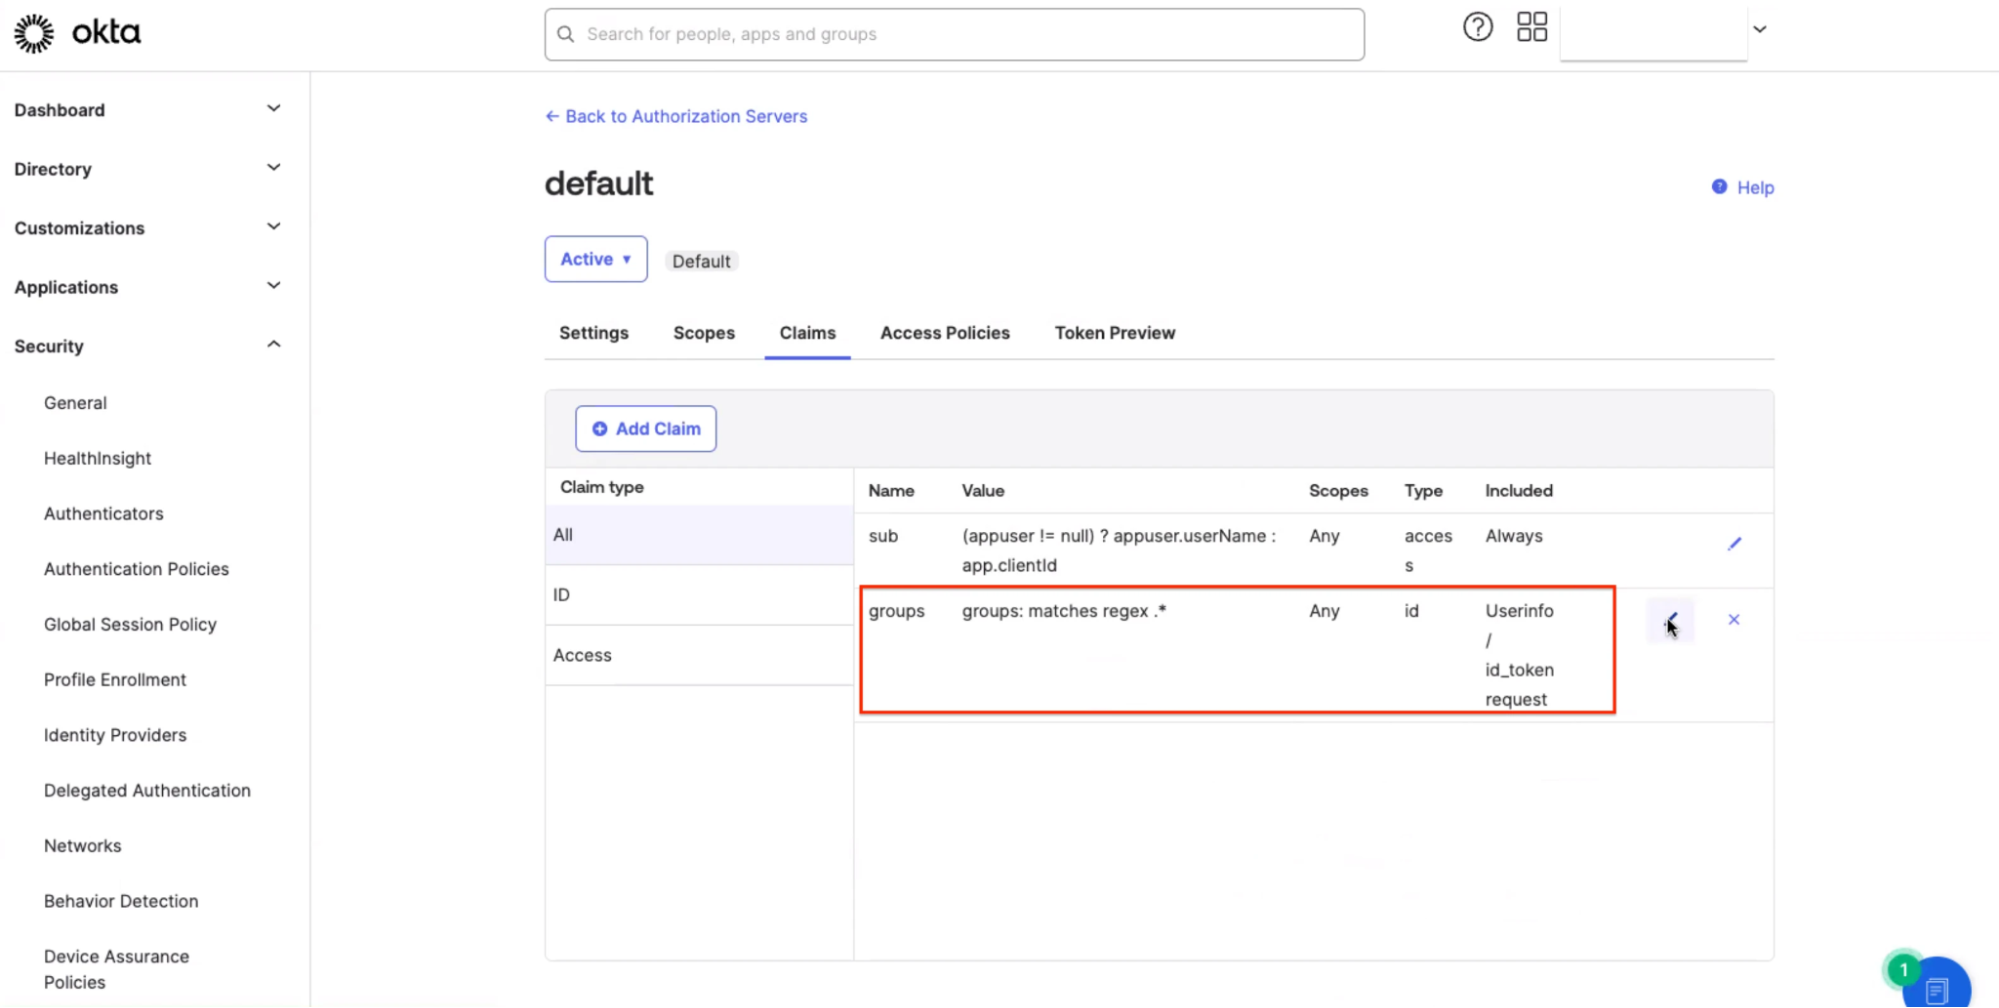Viewport: 1999px width, 1008px height.
Task: Open the Help link
Action: (x=1743, y=187)
